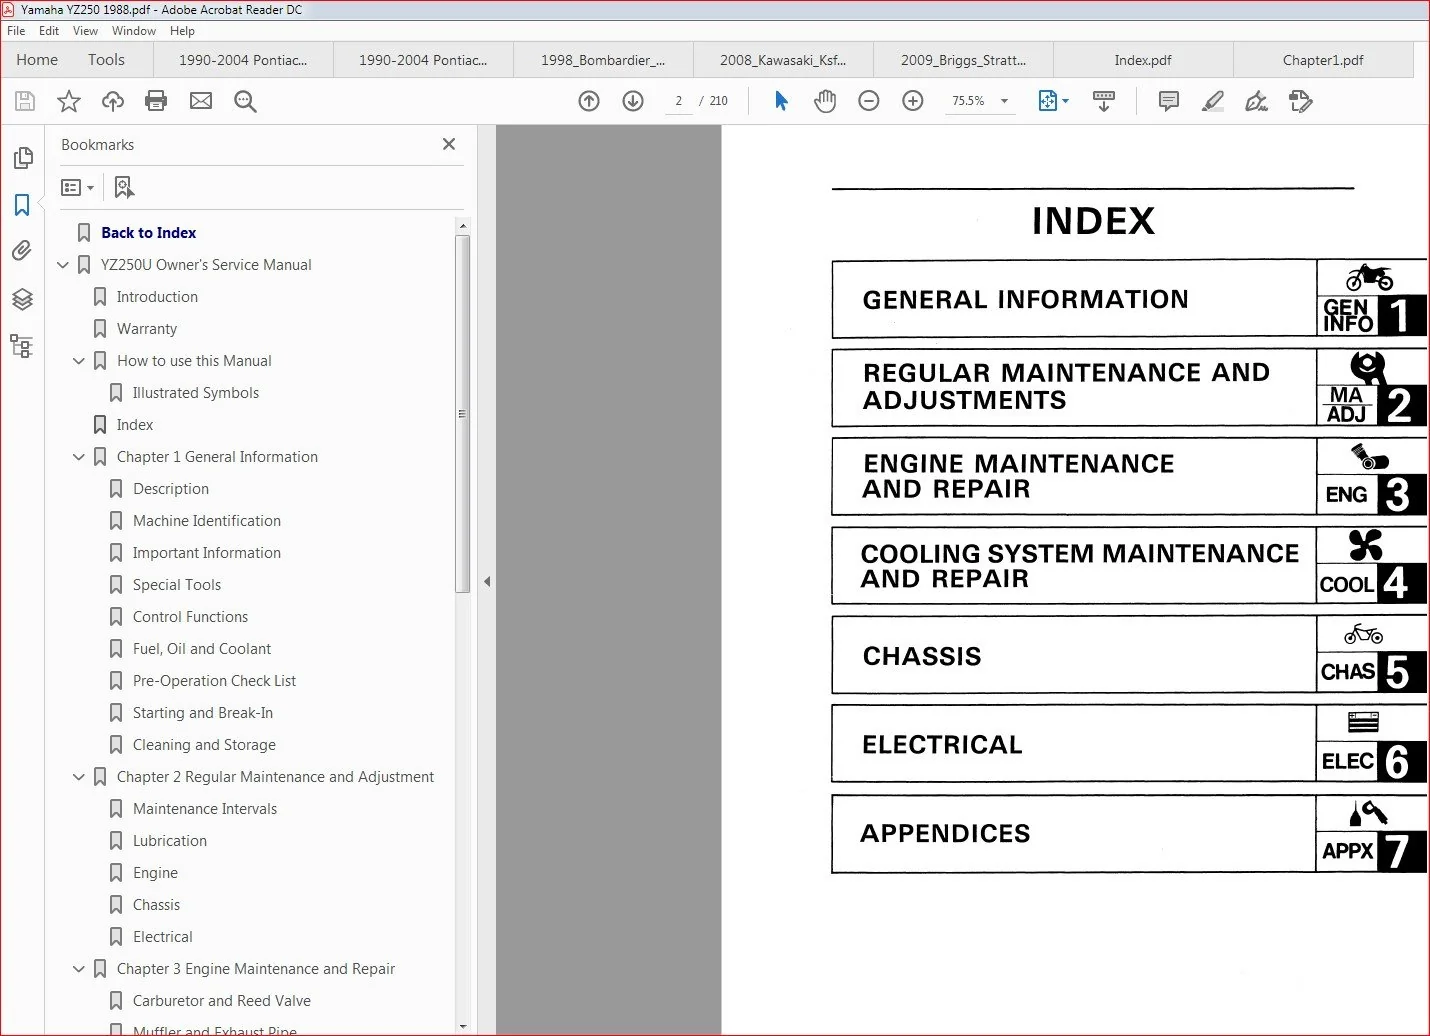The image size is (1430, 1036).
Task: Click the ENG chapter 3 index tab
Action: pos(1372,477)
